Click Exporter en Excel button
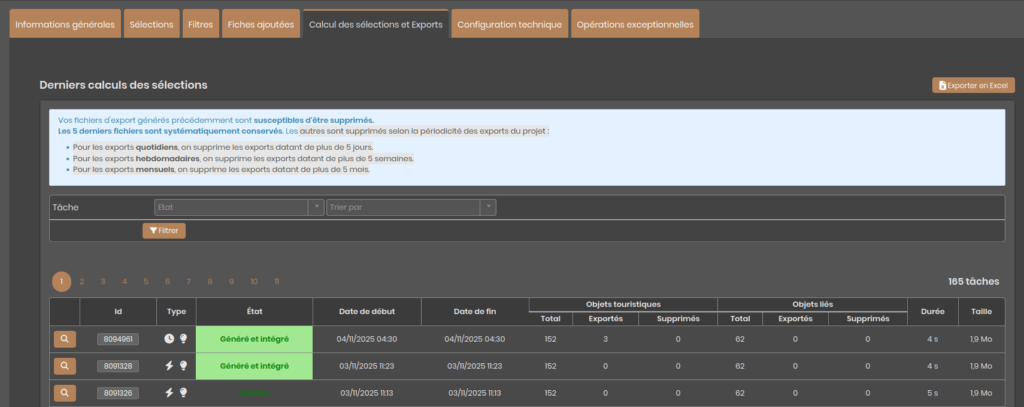Viewport: 1024px width, 407px height. 974,86
